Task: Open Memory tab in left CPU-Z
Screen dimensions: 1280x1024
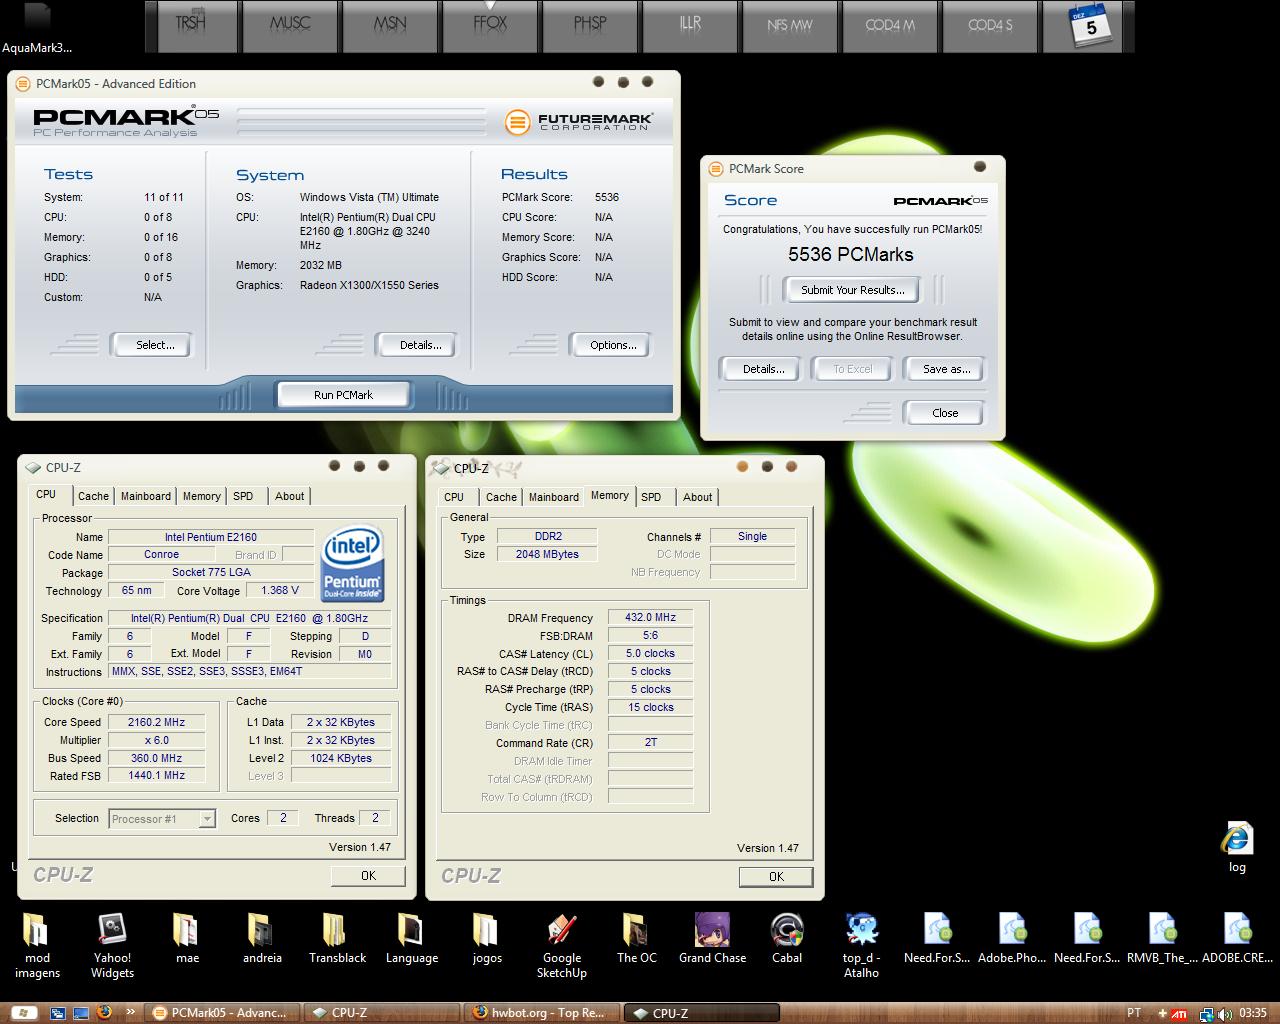Action: click(x=201, y=496)
